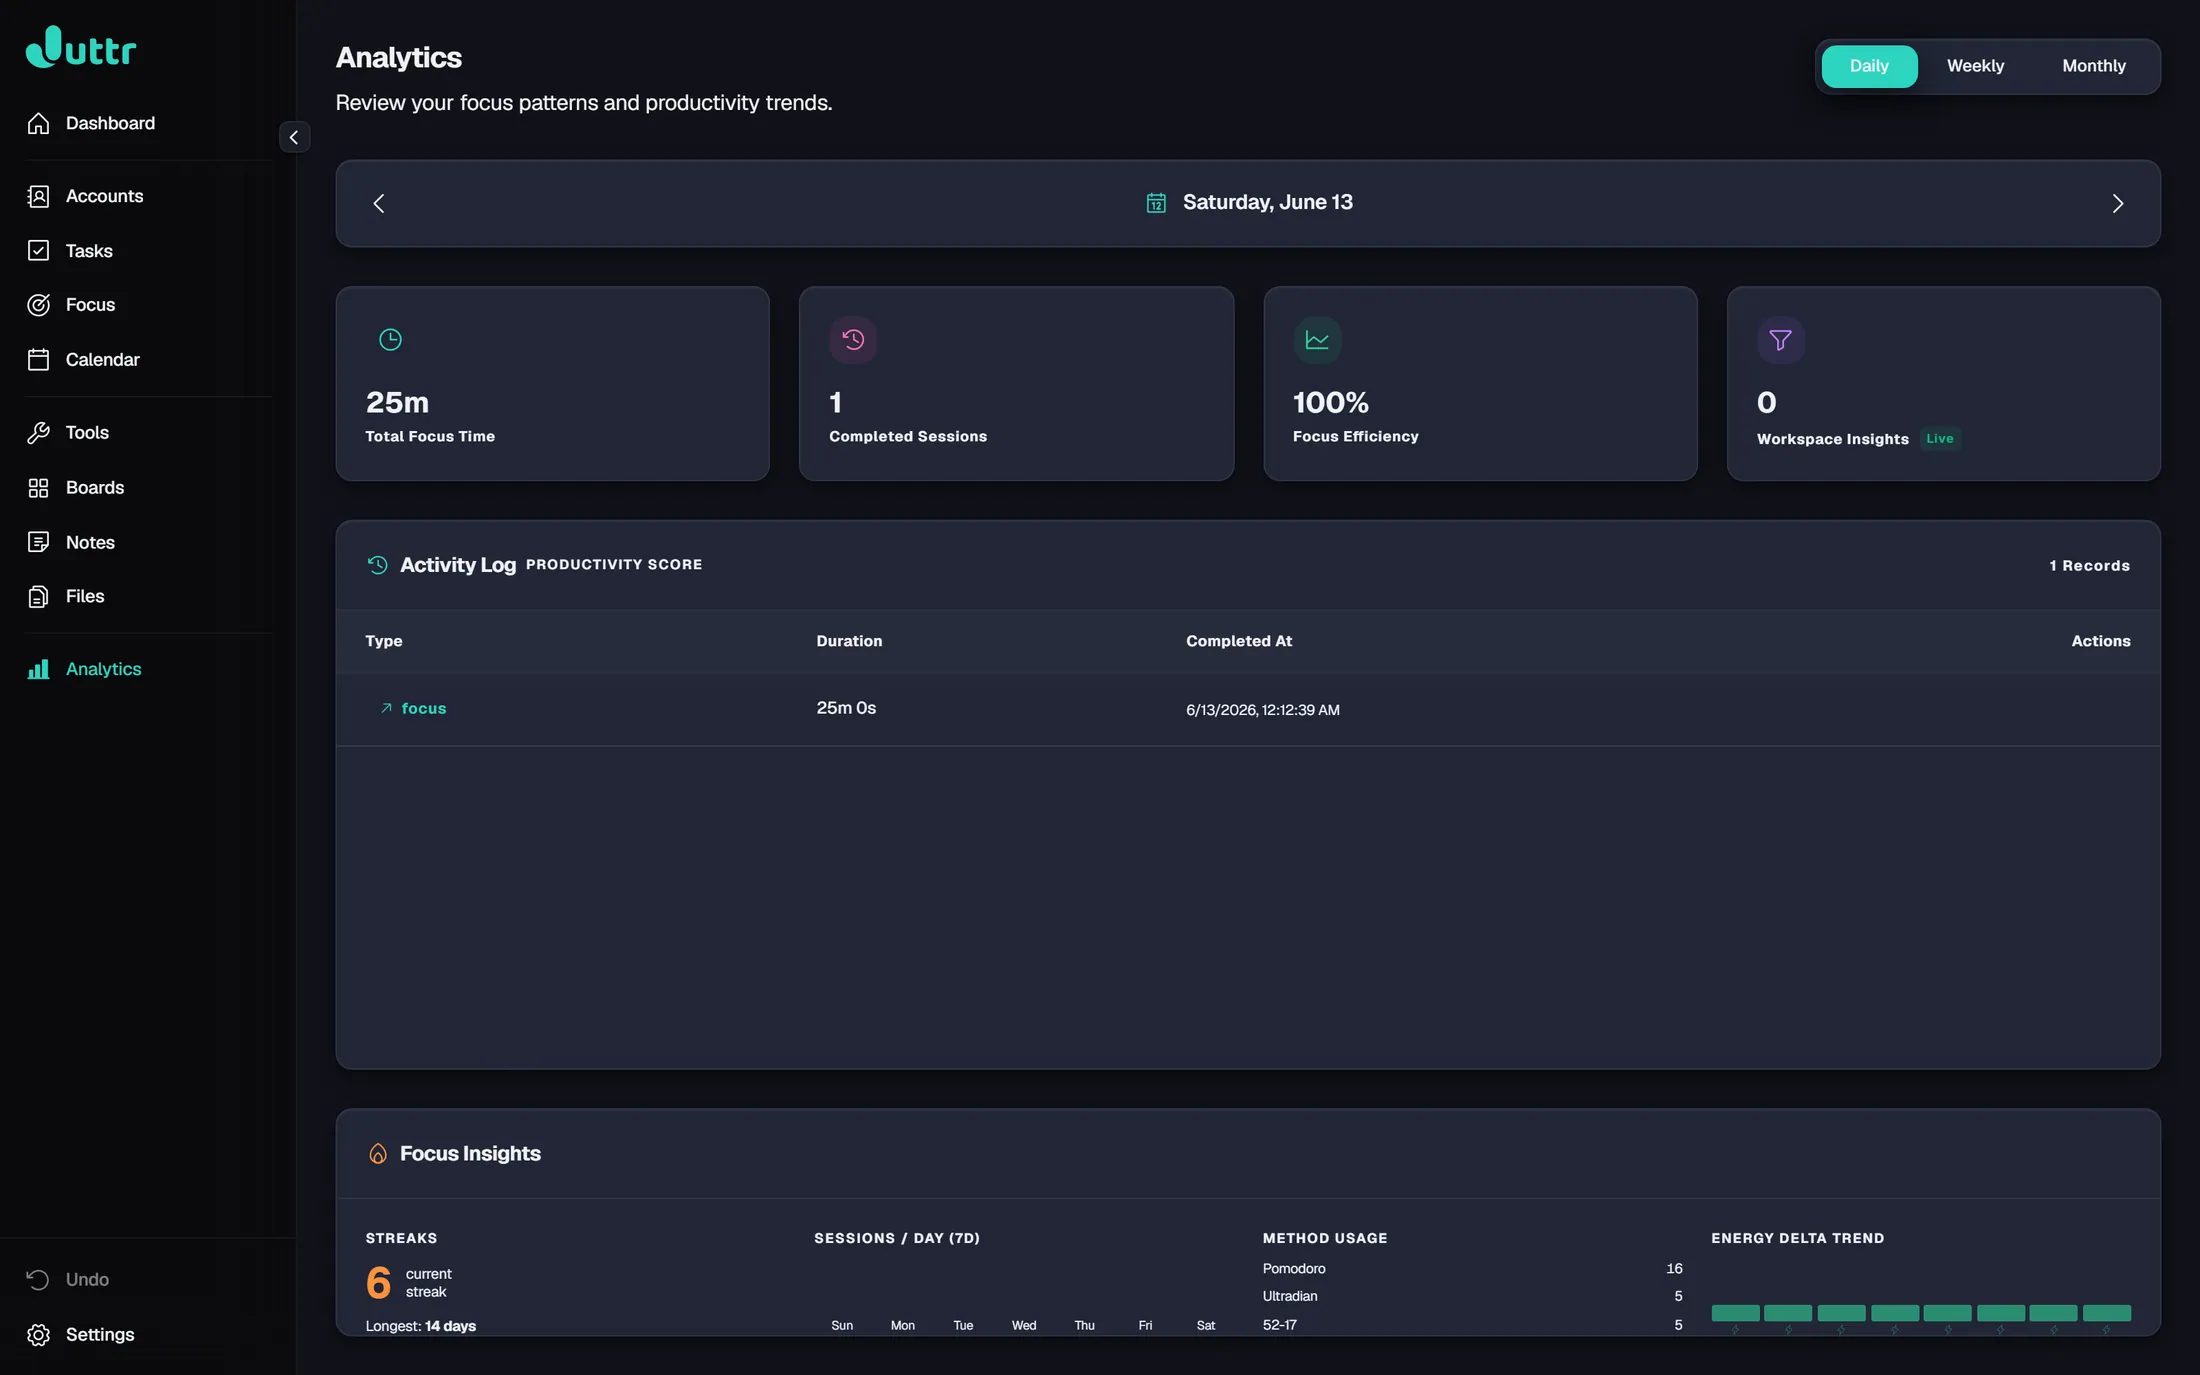
Task: Click the flame icon next to Focus Insights
Action: pyautogui.click(x=378, y=1153)
